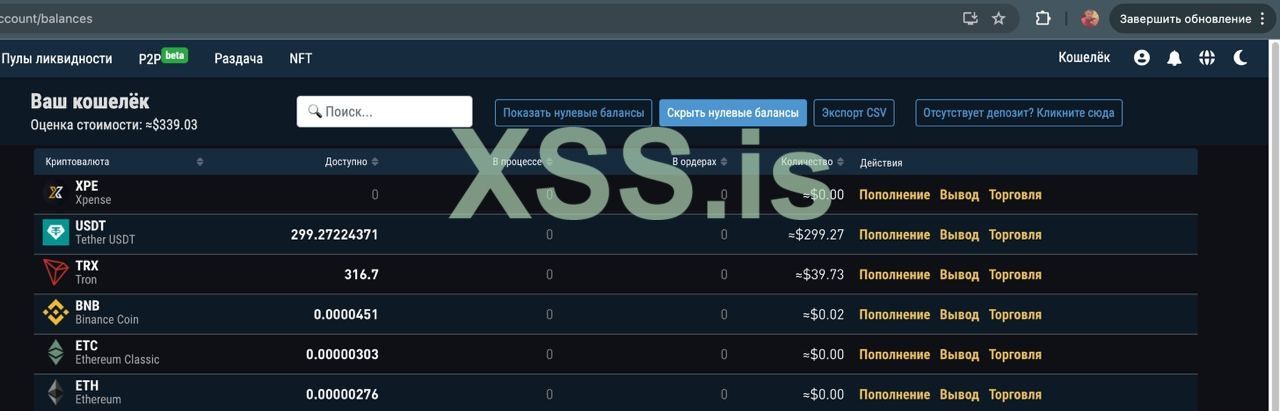Click Пополнение for ETC
Image resolution: width=1280 pixels, height=411 pixels.
coord(894,354)
